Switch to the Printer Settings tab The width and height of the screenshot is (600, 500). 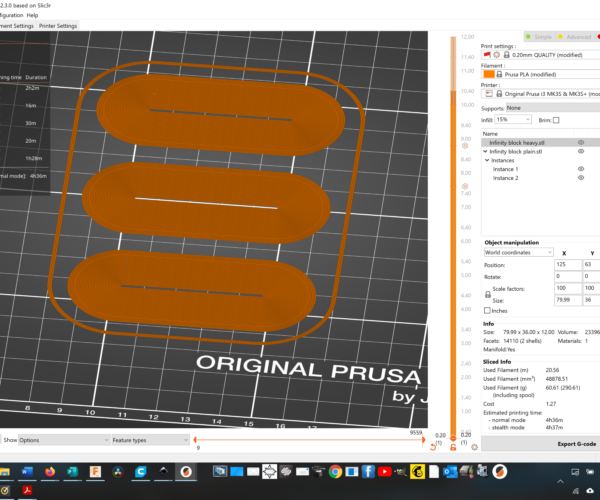coord(57,26)
